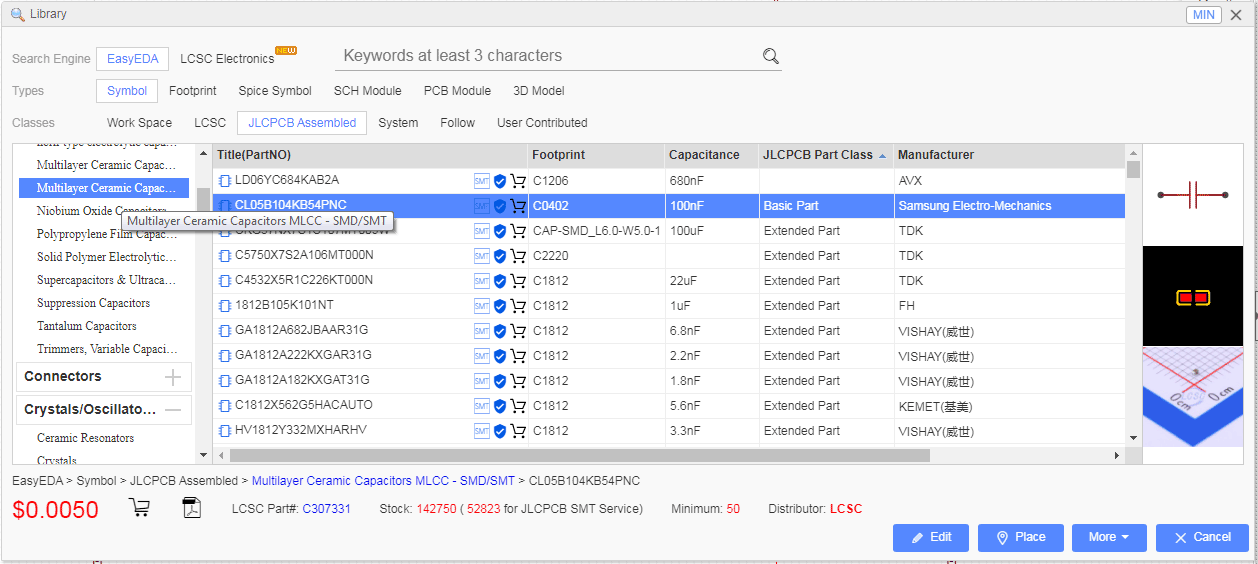The height and width of the screenshot is (564, 1258).
Task: Click shield icon in LD06YC684KAB2A row
Action: pyautogui.click(x=500, y=181)
